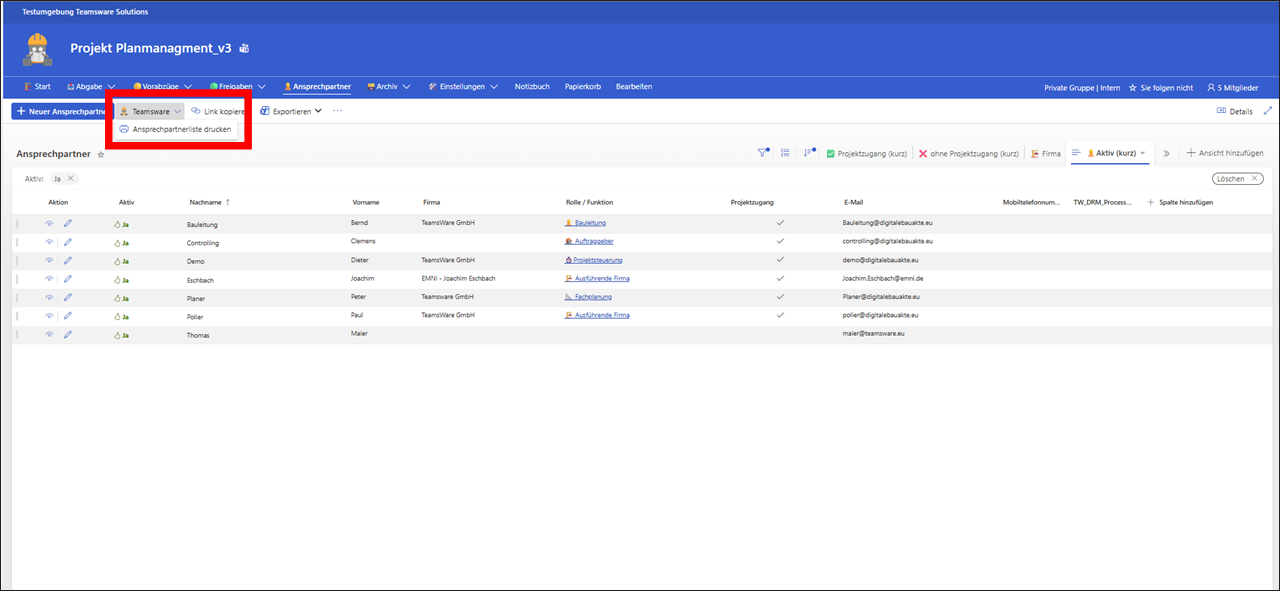
Task: Switch to 'ohne Projektzugang (kurz)' view tab
Action: tap(968, 153)
